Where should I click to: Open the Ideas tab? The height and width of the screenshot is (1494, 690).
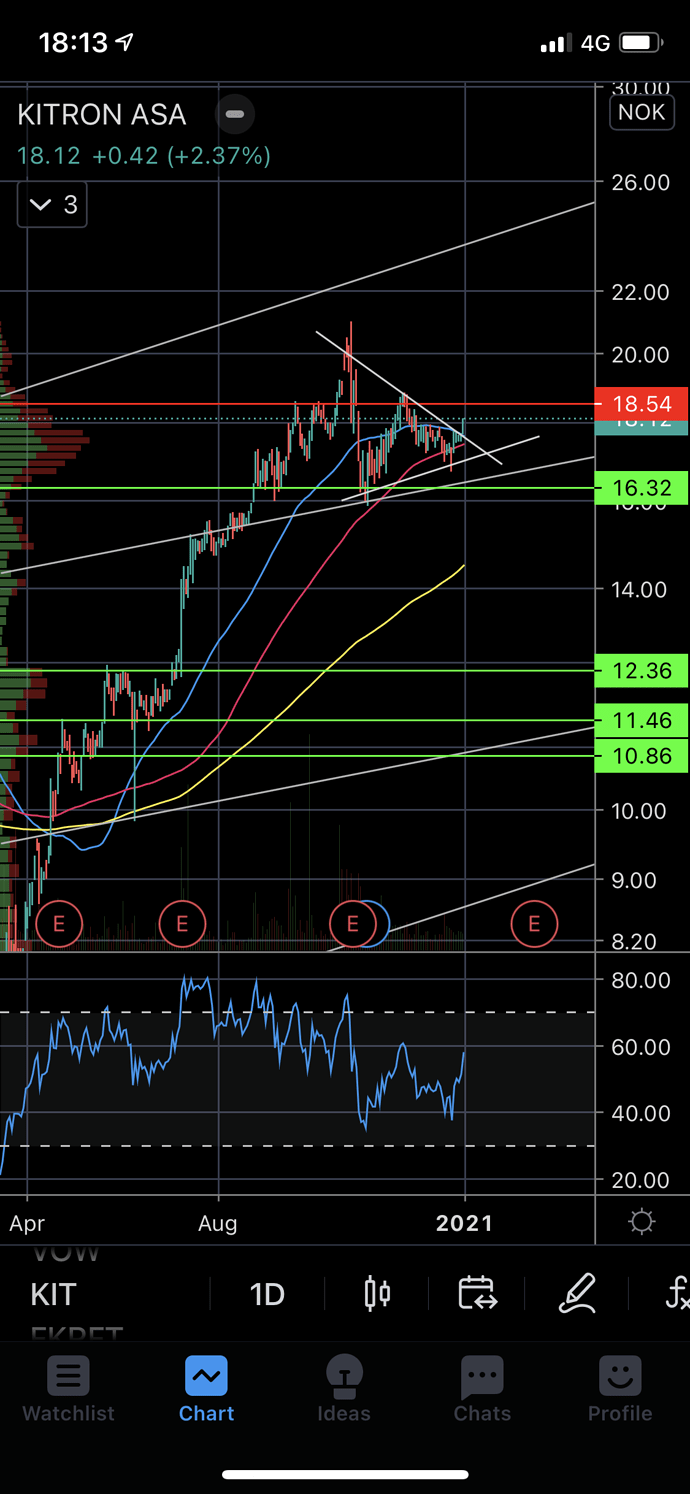343,1389
